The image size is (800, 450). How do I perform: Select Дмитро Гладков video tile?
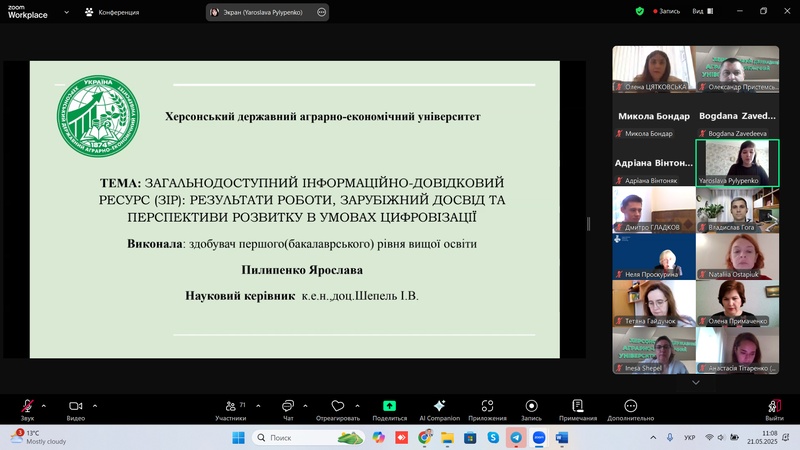click(654, 210)
